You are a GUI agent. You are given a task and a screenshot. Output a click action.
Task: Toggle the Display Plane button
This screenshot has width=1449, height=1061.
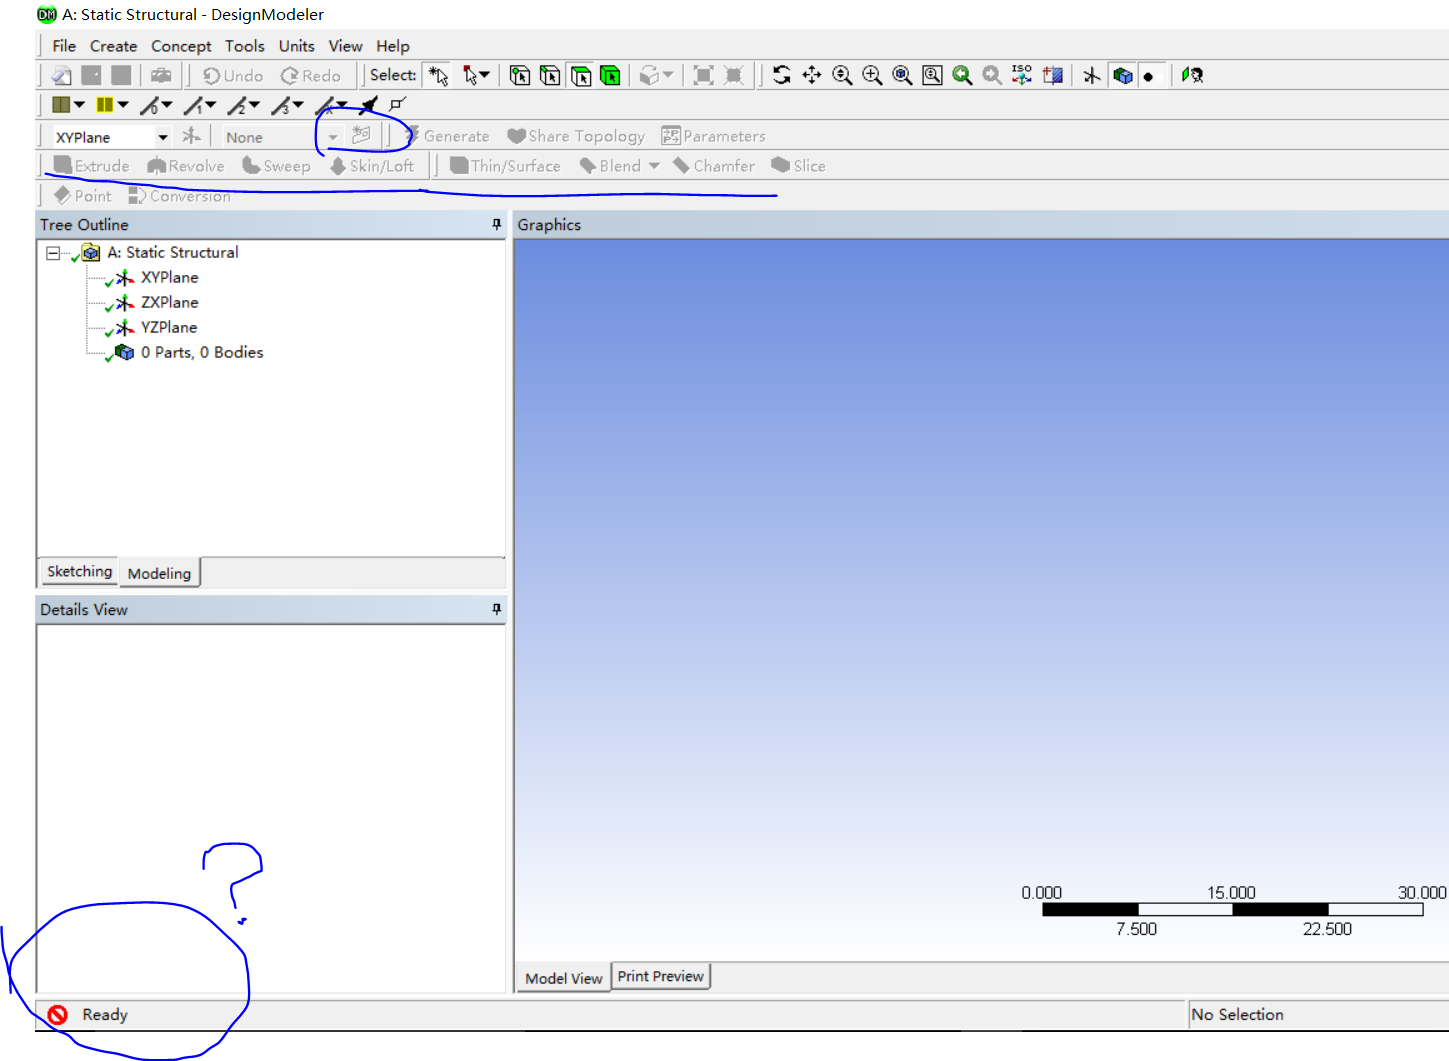(x=1092, y=75)
